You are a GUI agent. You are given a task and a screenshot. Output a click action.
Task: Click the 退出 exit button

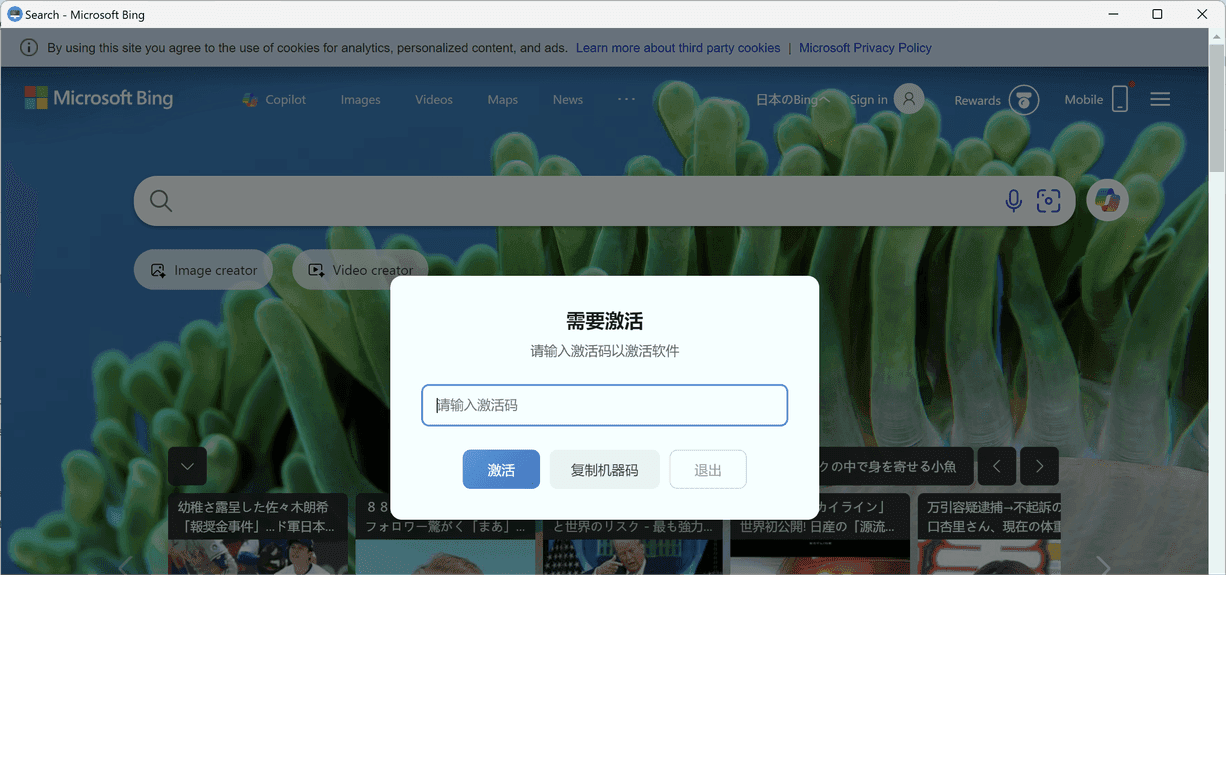click(x=708, y=470)
